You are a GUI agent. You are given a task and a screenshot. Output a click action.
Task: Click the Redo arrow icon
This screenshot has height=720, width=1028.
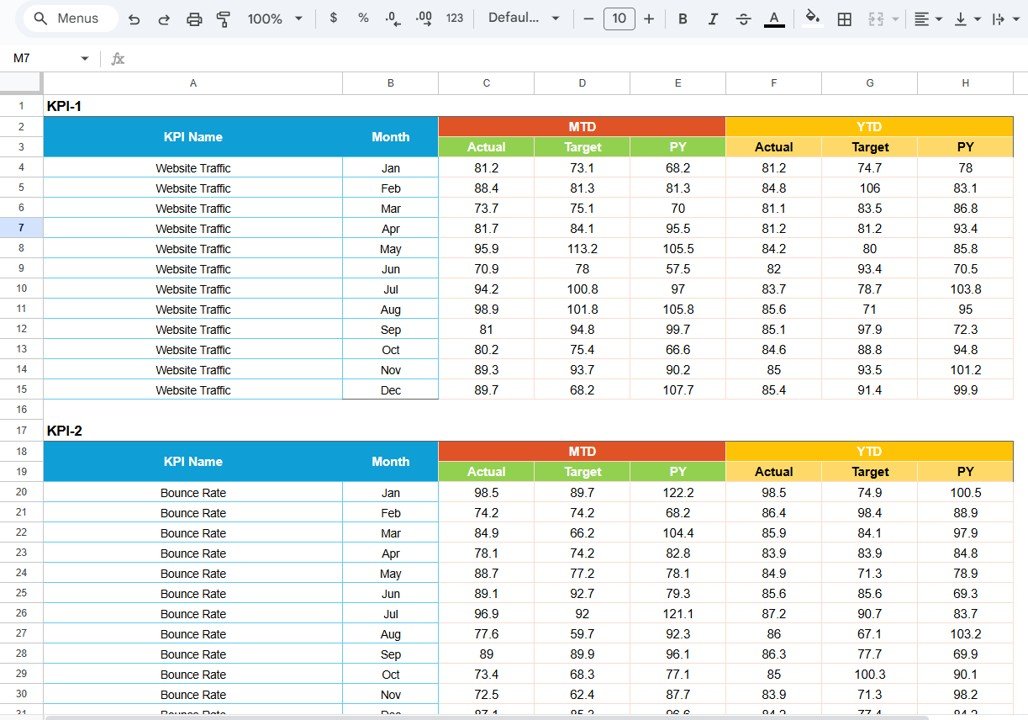[x=164, y=19]
